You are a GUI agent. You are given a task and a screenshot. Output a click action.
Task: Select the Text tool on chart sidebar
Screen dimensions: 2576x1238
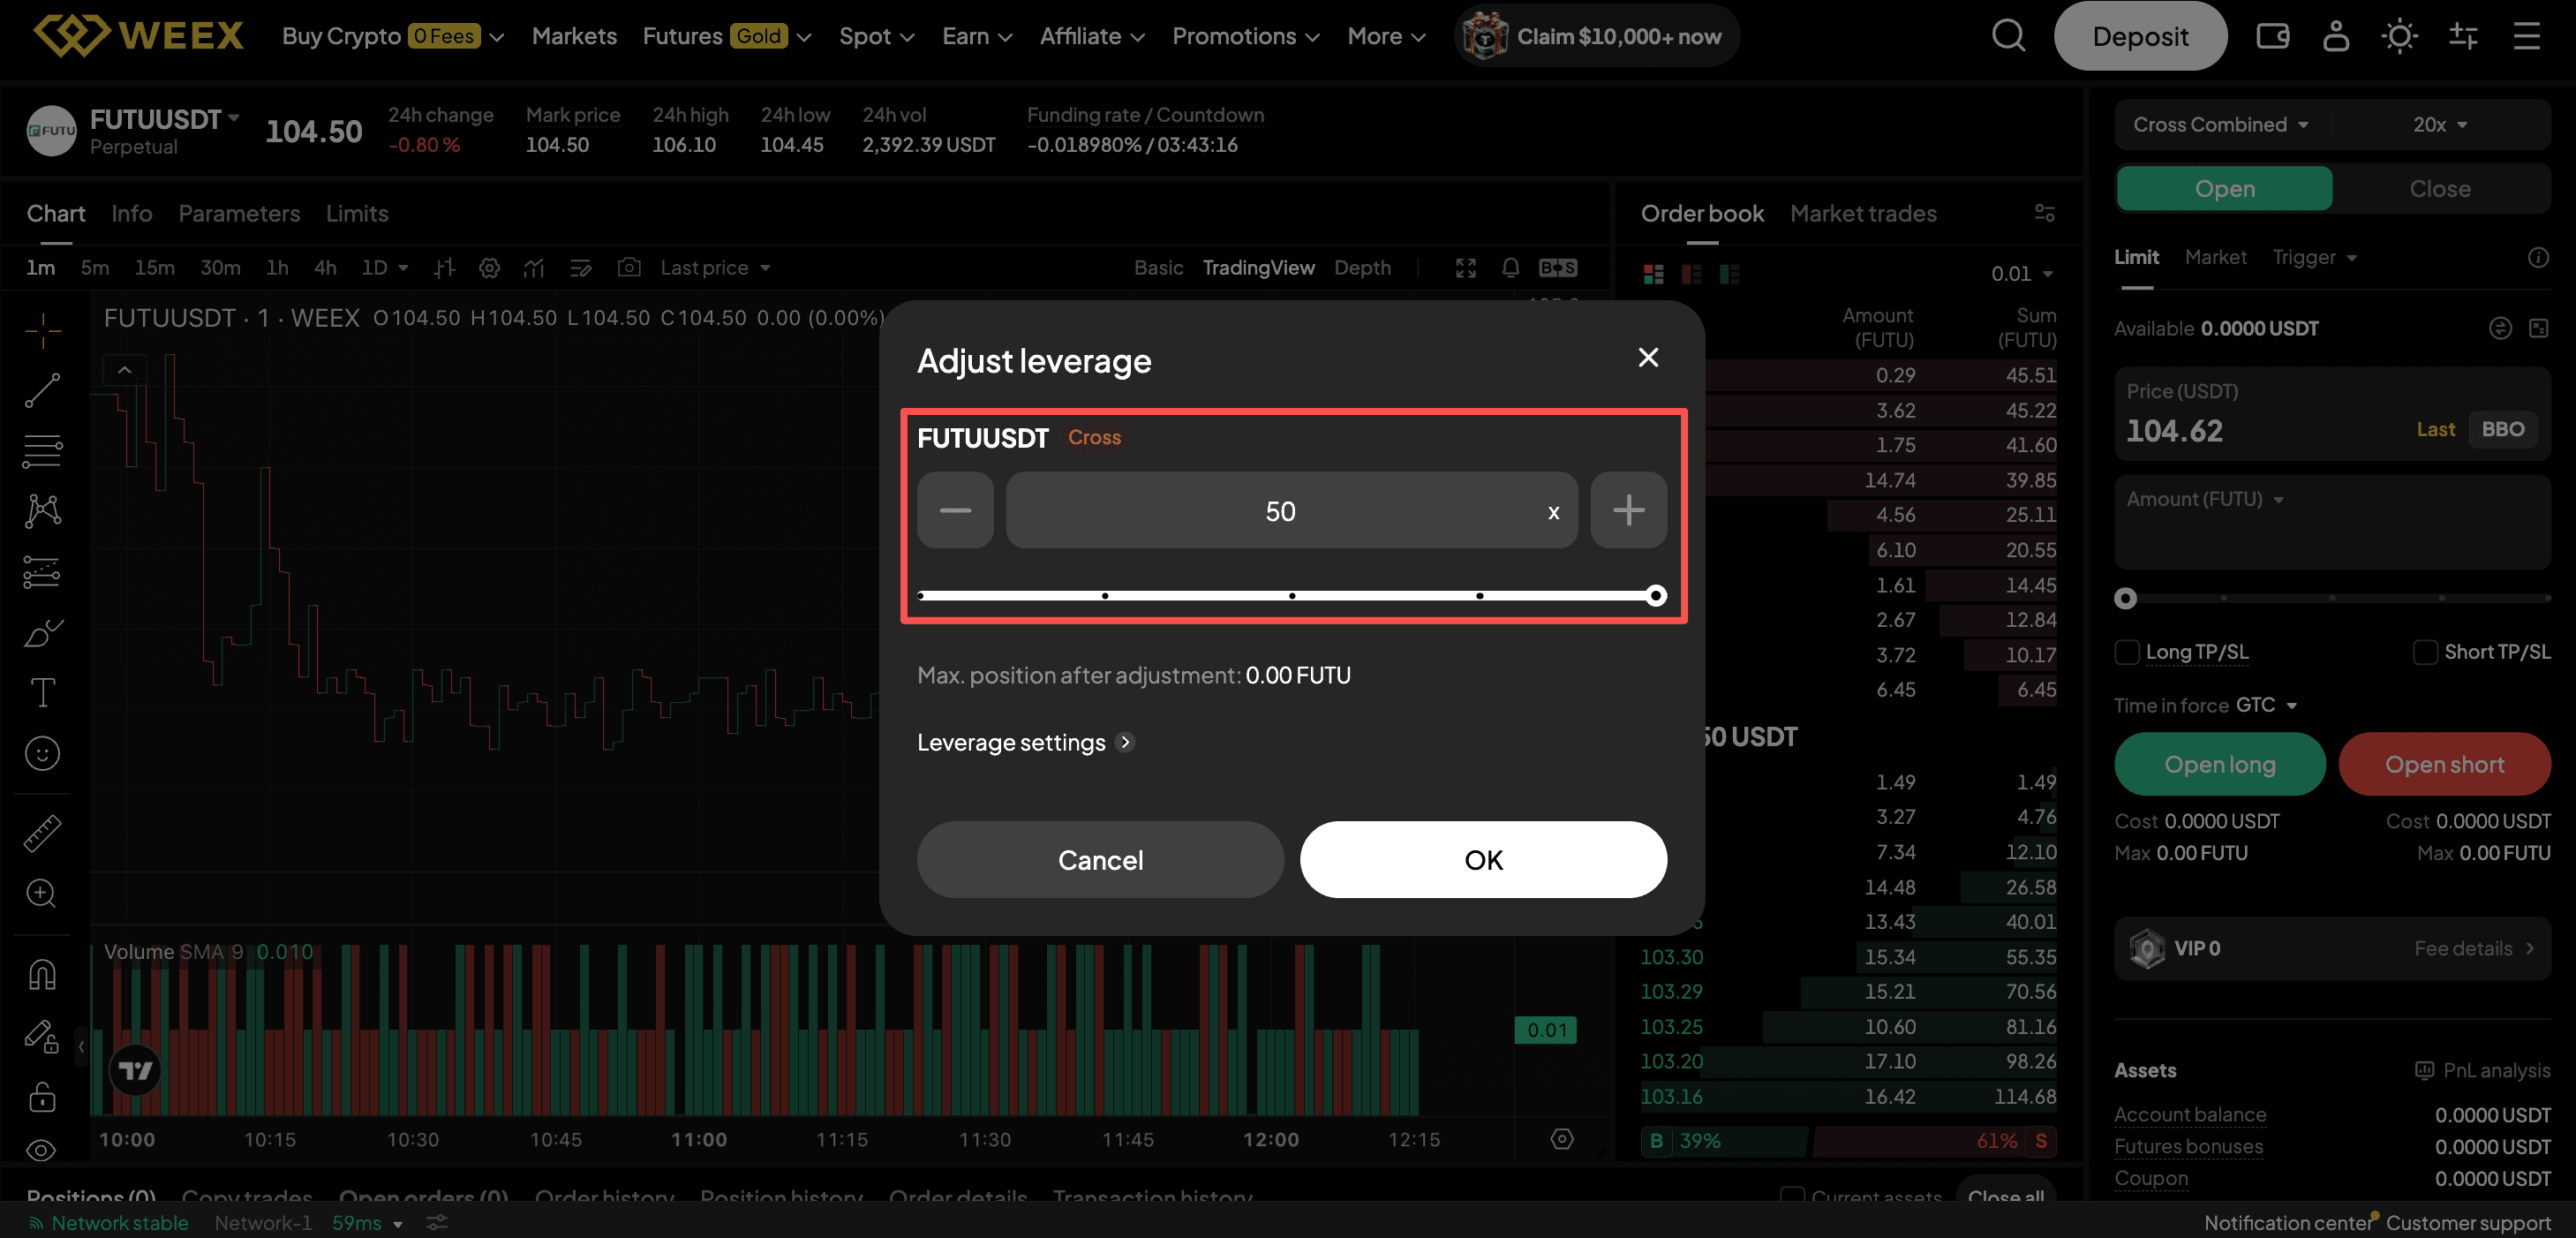[42, 693]
